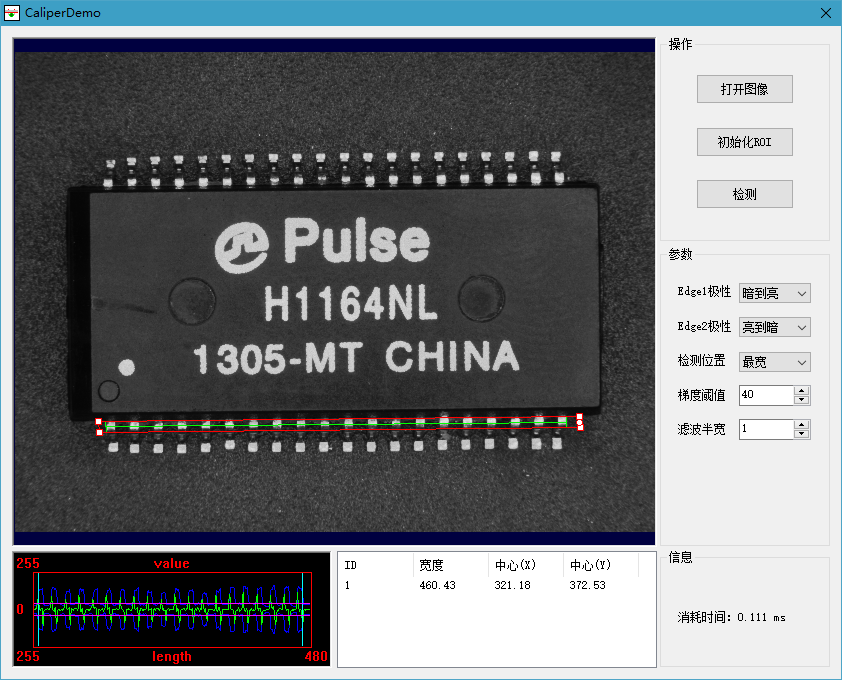Viewport: 842px width, 680px height.
Task: Increase the 梯度阈值 value with up arrow
Action: [801, 390]
